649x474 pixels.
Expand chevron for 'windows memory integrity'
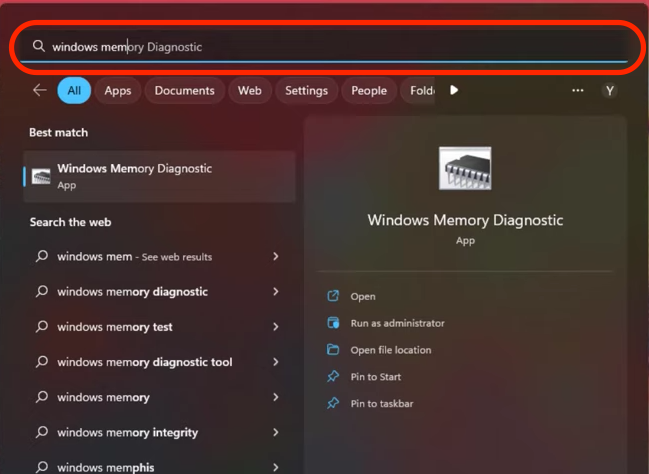[276, 433]
